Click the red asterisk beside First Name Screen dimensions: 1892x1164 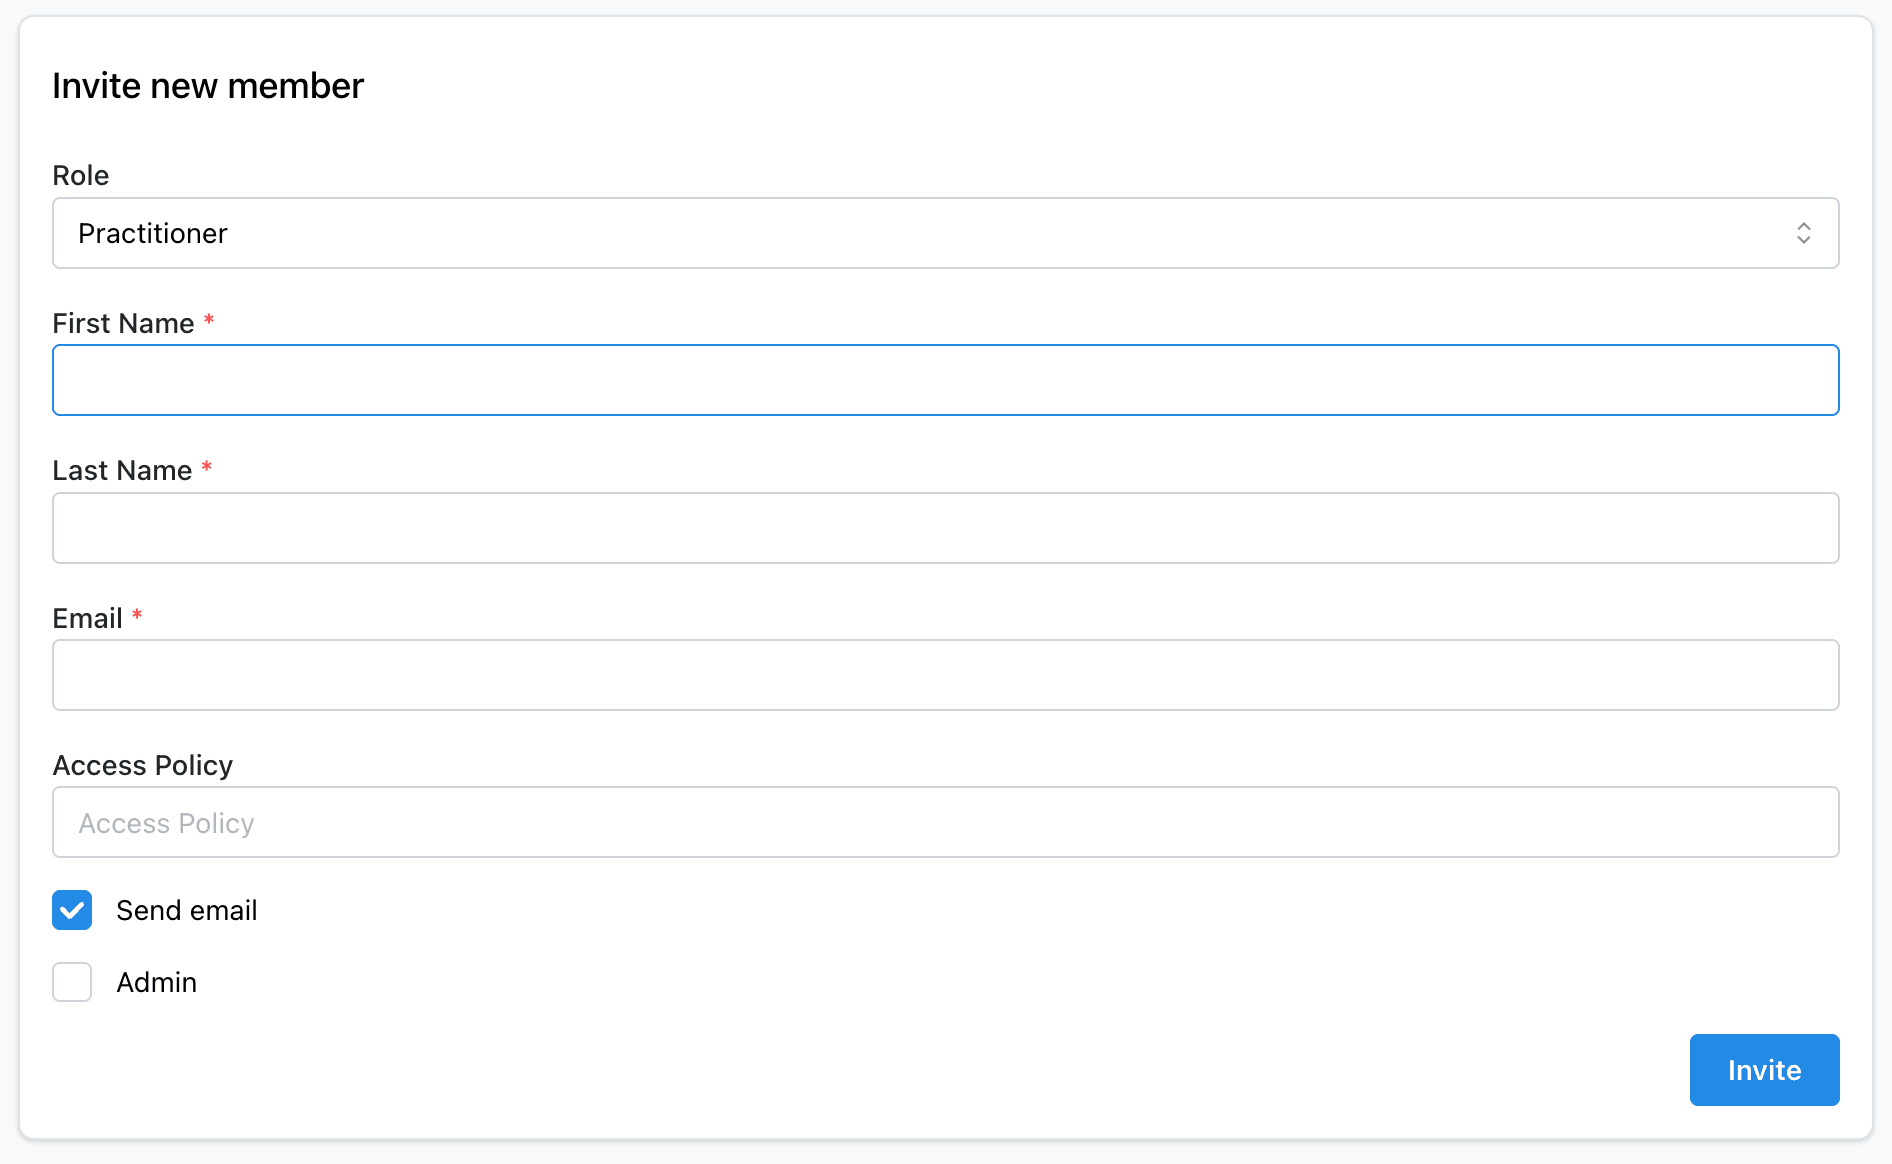[209, 320]
